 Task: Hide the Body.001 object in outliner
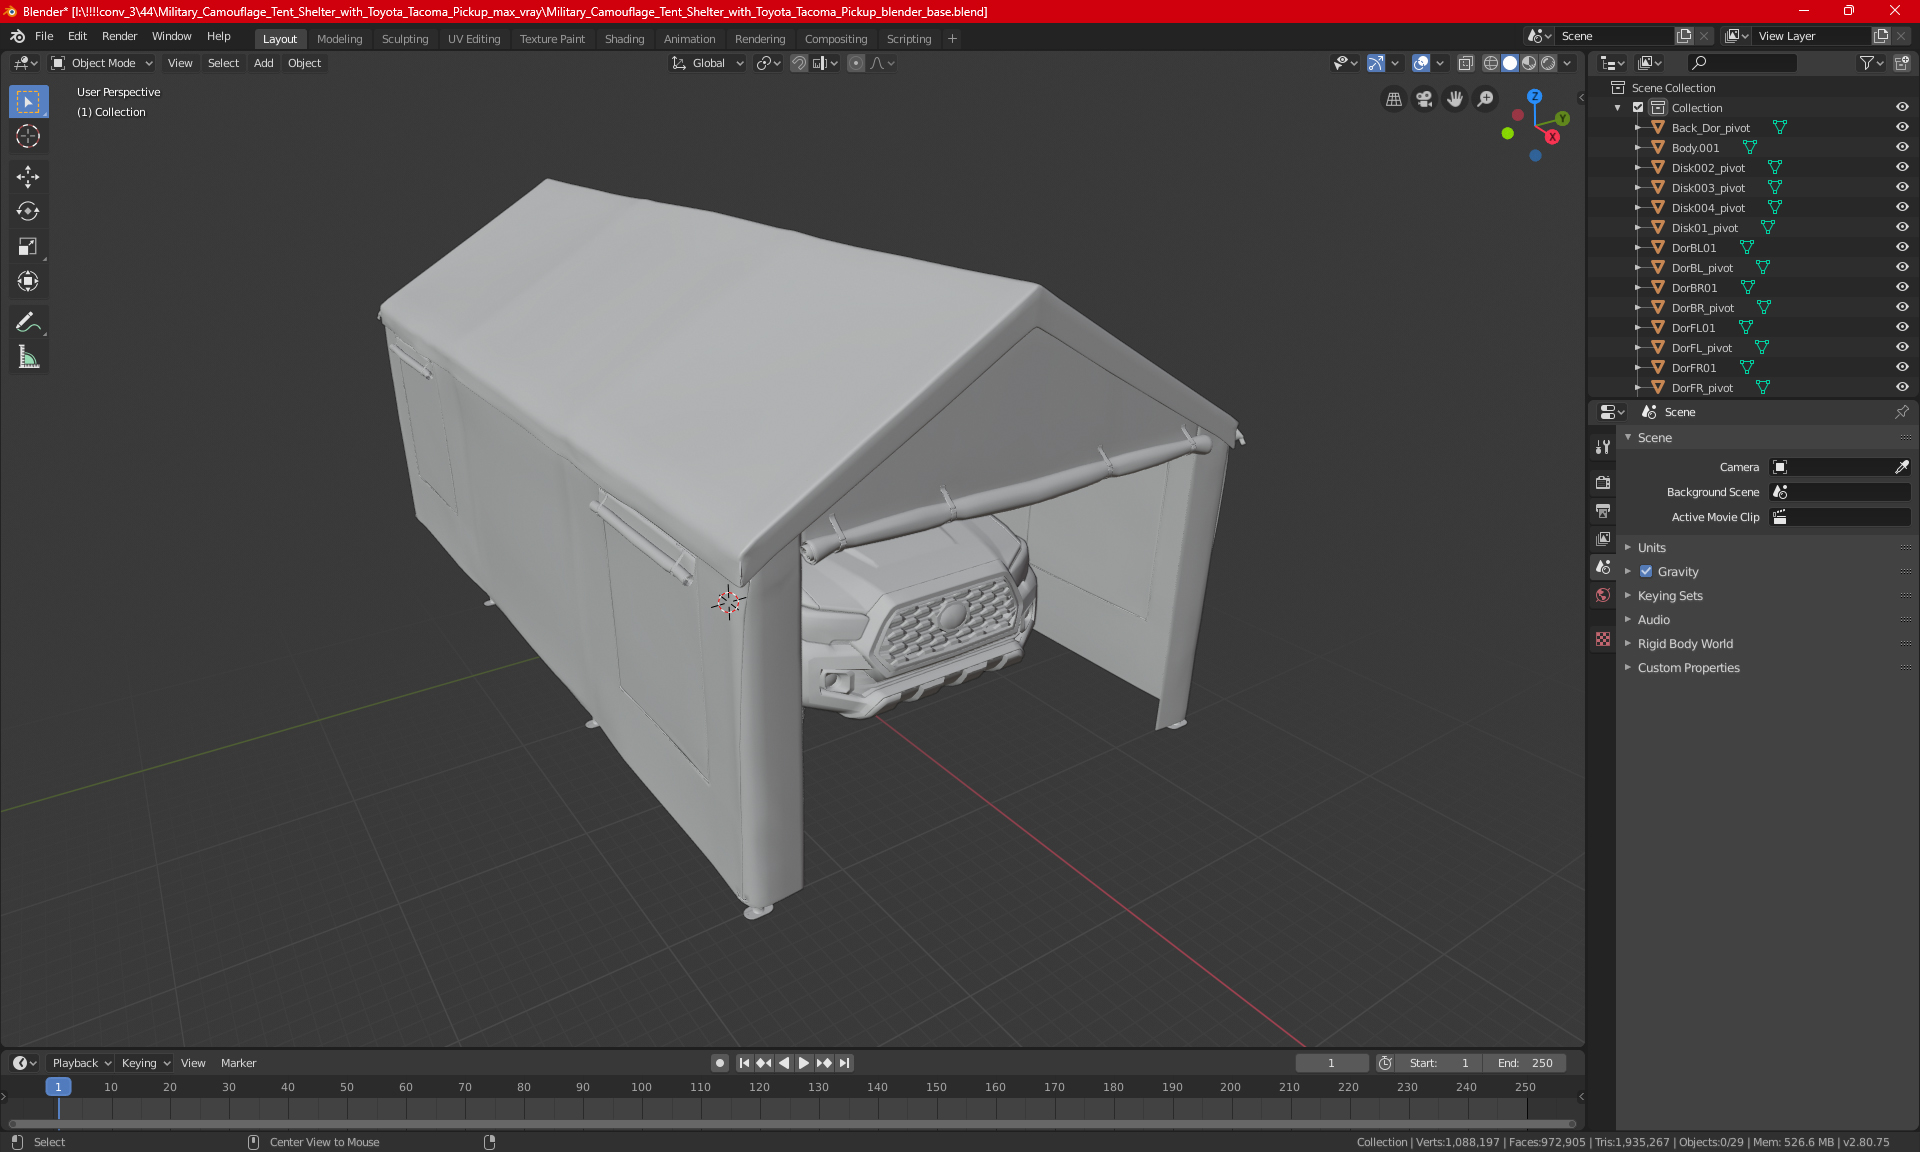pos(1901,147)
